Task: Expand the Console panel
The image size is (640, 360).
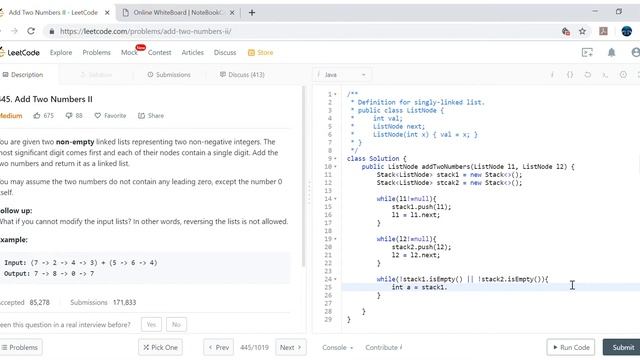Action: click(x=337, y=348)
